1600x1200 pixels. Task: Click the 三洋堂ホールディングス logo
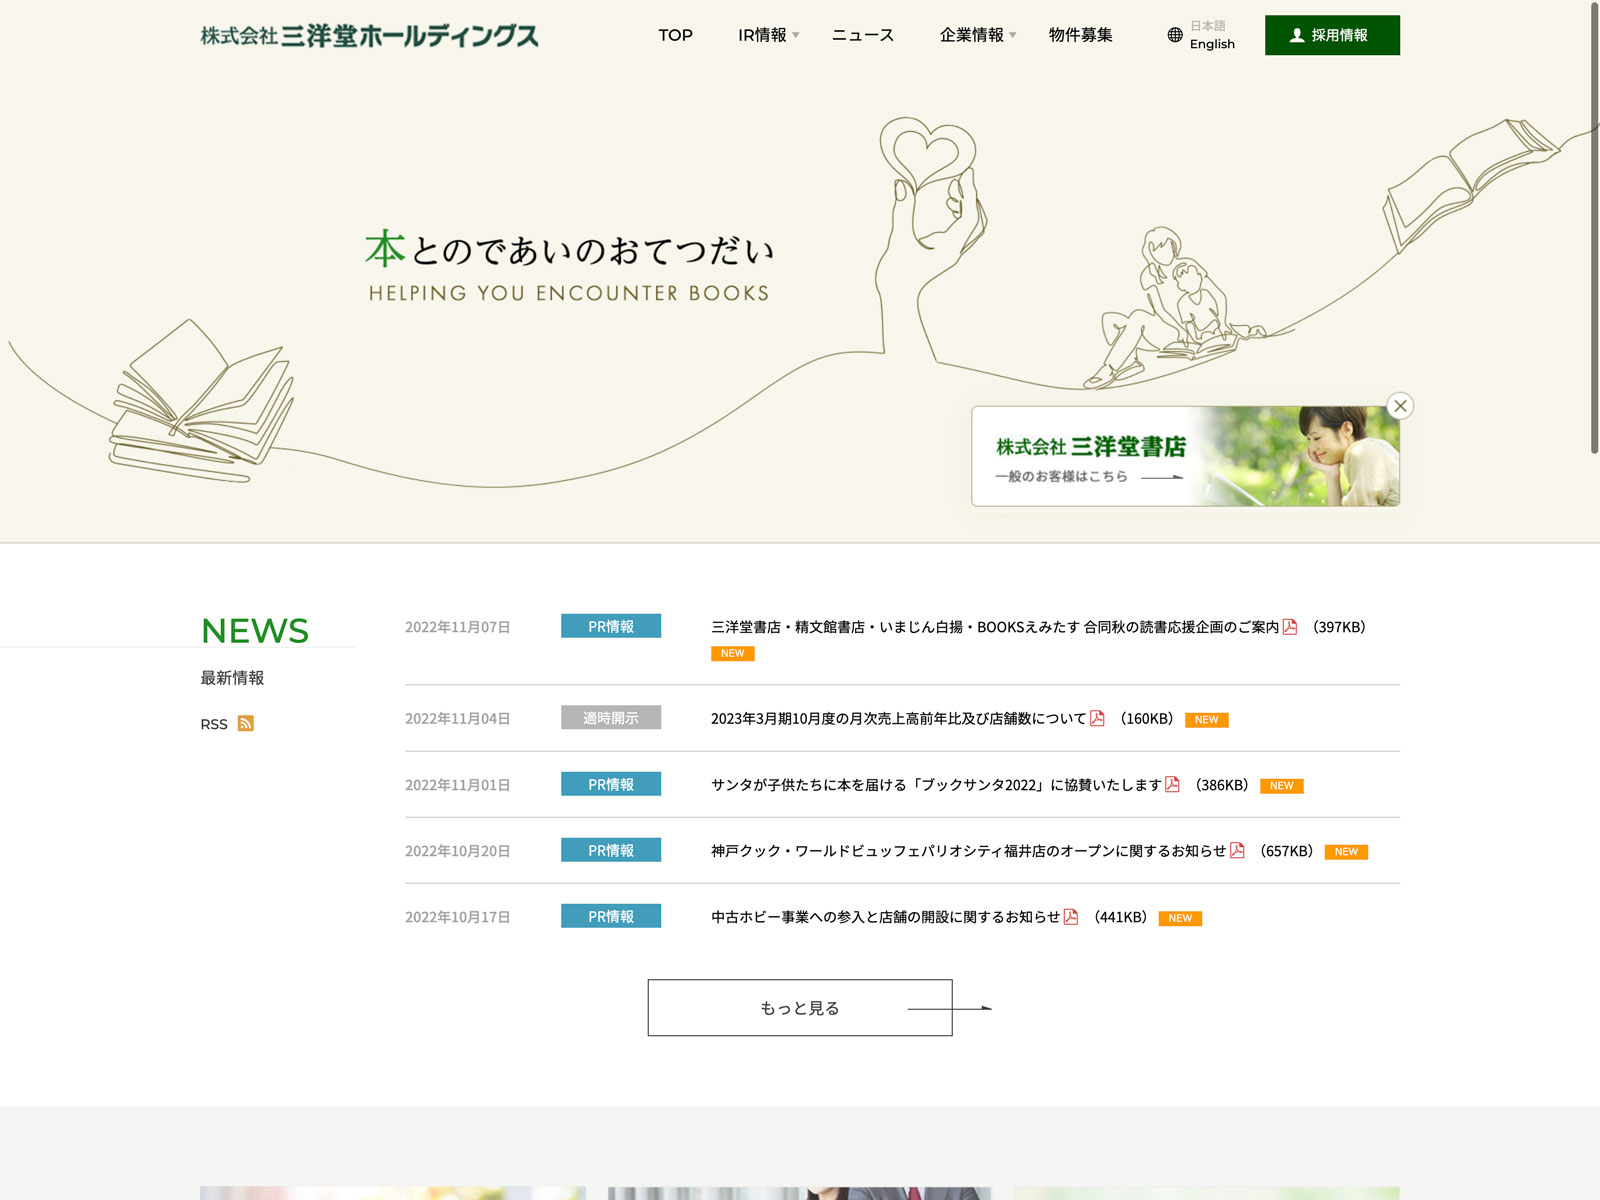click(x=369, y=36)
